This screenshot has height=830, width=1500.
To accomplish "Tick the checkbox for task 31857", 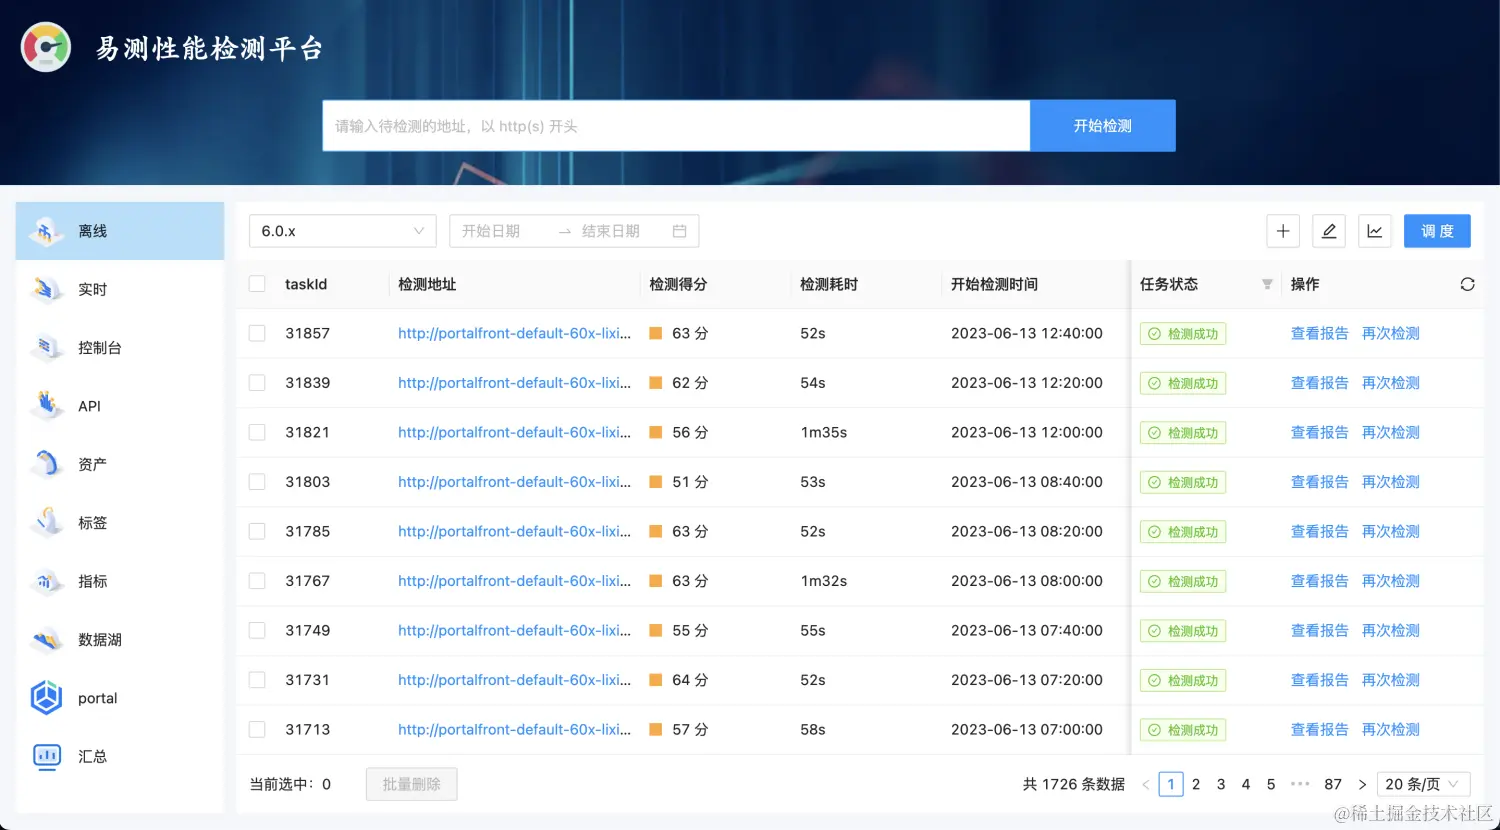I will (257, 333).
